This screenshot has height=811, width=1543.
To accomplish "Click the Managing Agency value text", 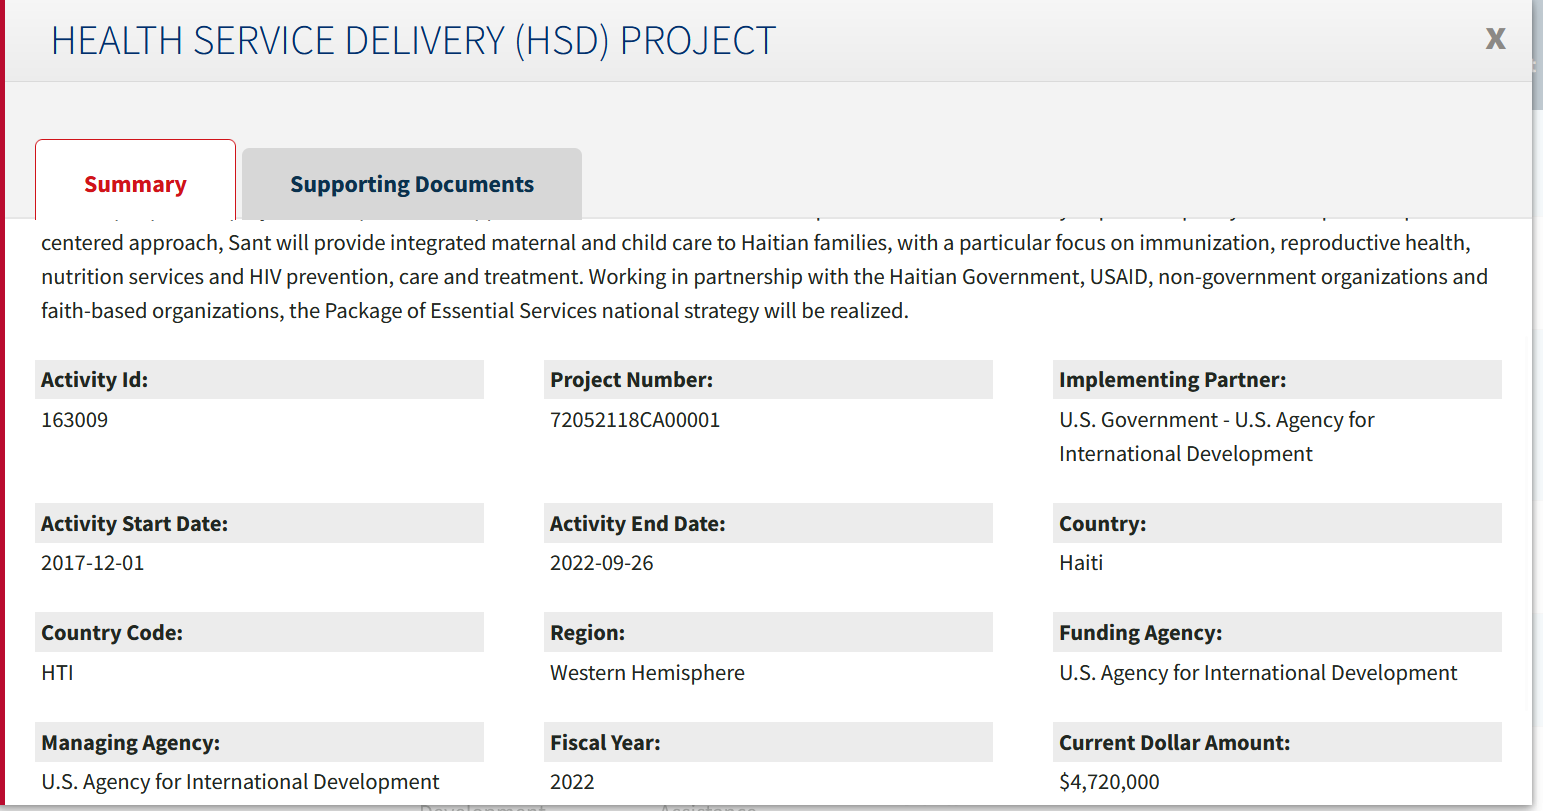I will 240,782.
